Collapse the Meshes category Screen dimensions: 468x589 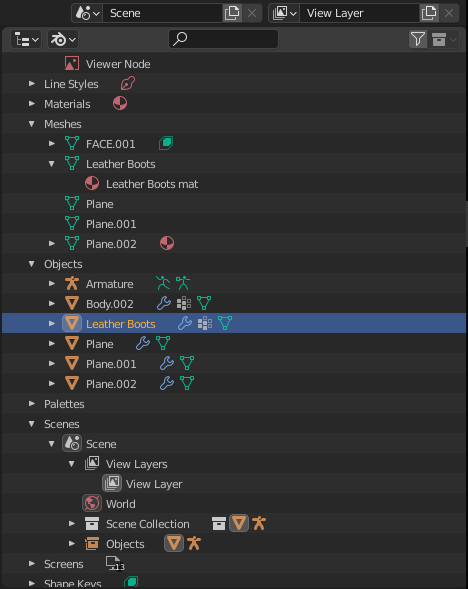[x=32, y=124]
